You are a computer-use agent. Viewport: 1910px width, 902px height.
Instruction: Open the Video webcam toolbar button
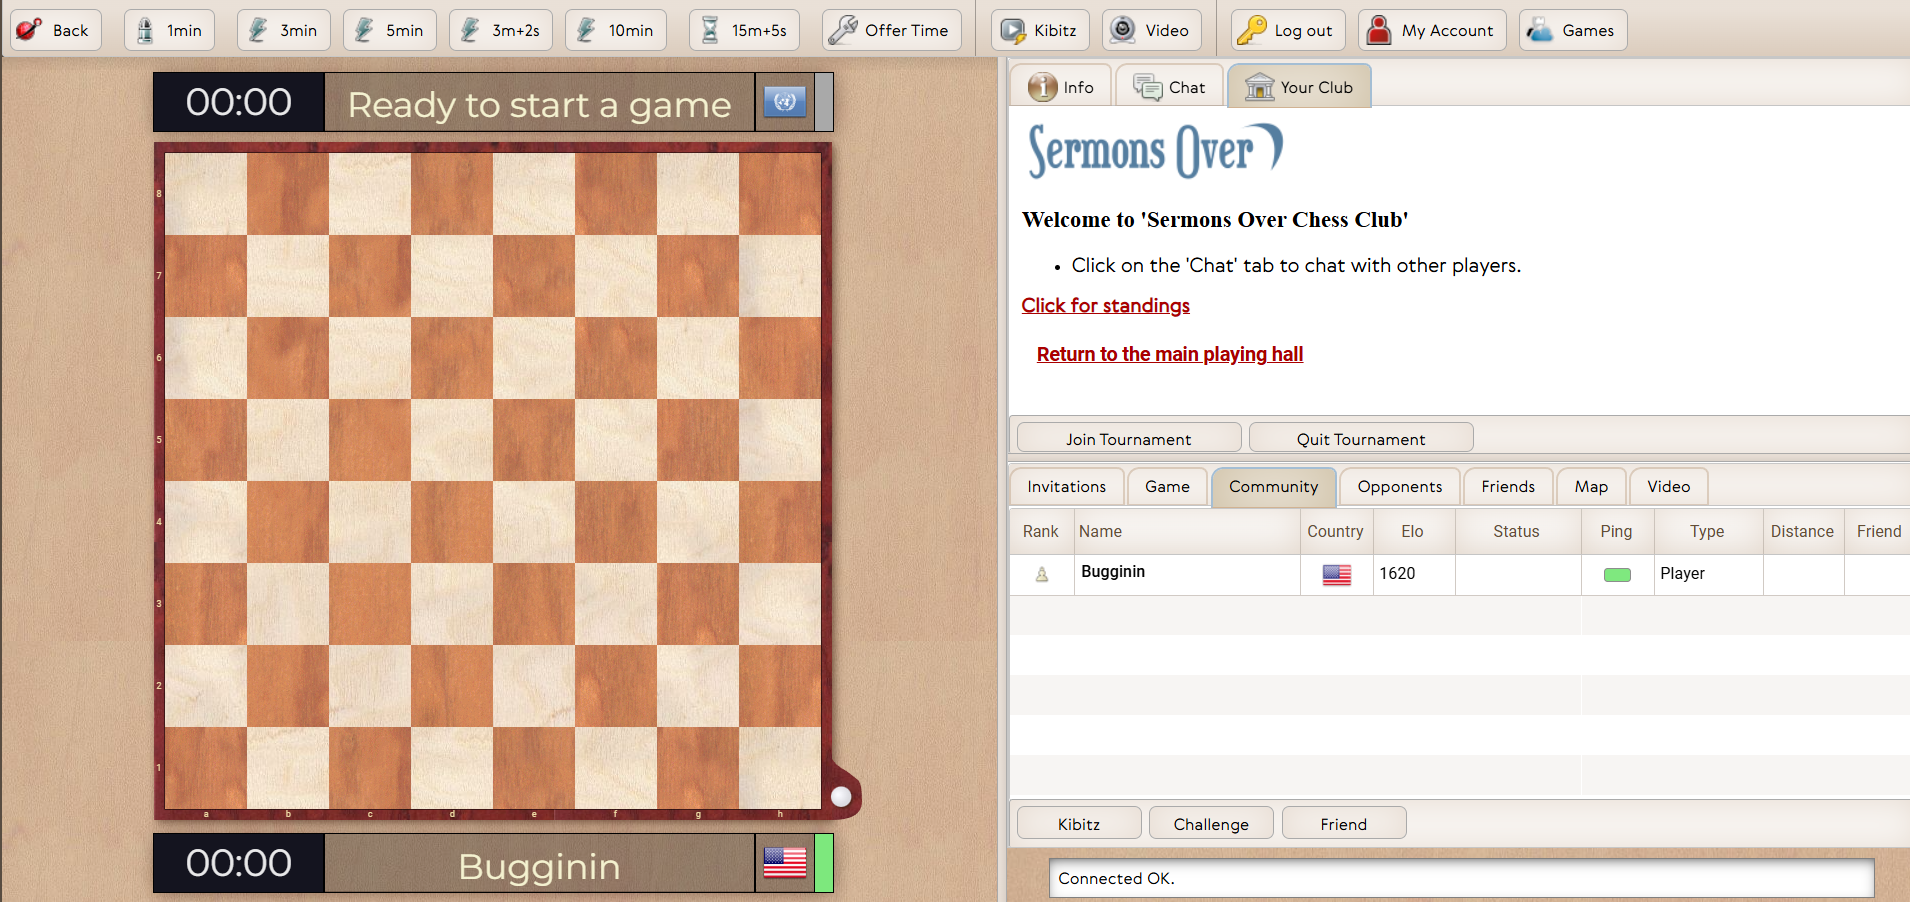[1151, 30]
